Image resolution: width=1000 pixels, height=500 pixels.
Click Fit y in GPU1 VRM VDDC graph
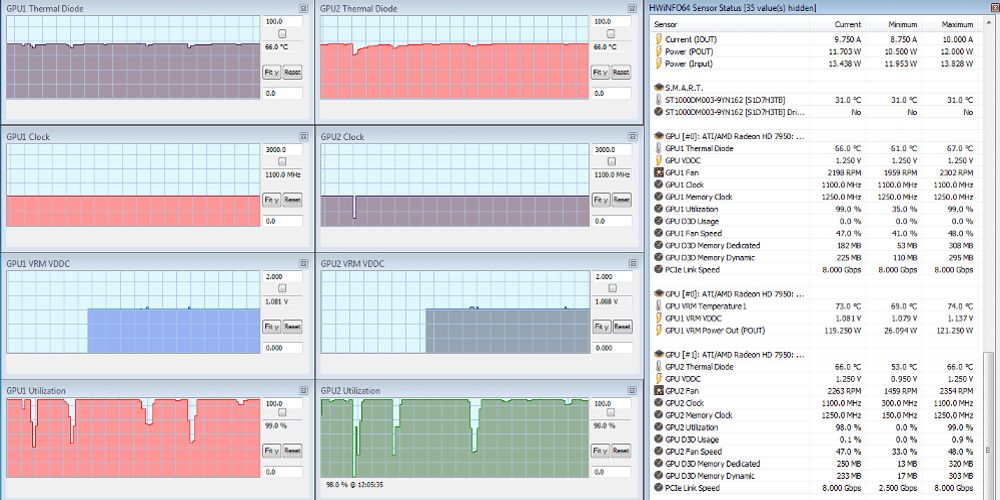pos(272,327)
